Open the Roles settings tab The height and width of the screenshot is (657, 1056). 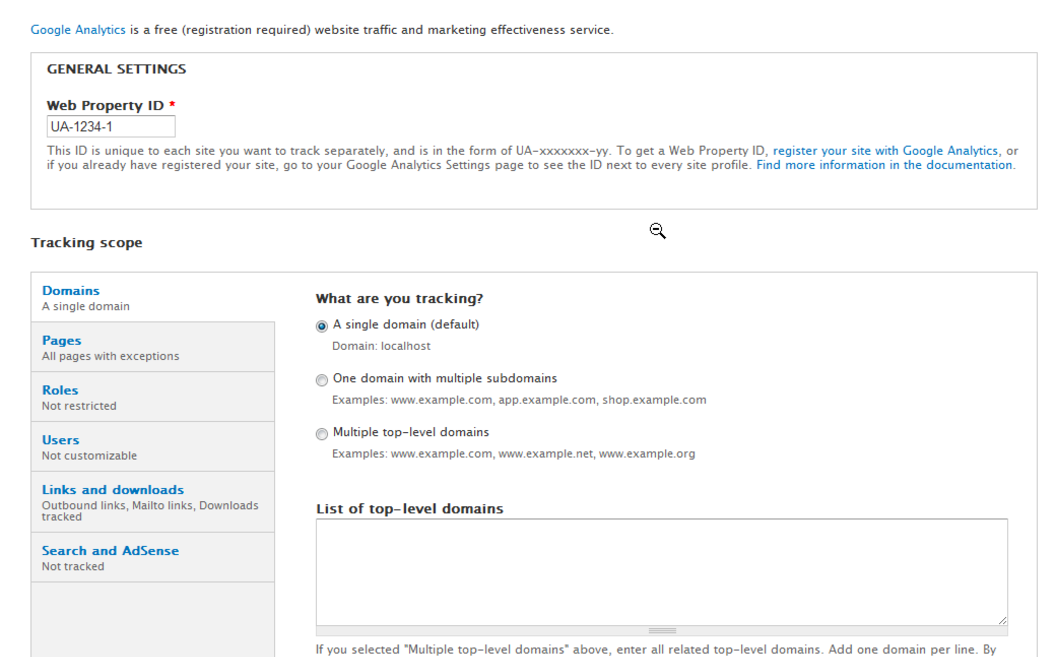(59, 390)
